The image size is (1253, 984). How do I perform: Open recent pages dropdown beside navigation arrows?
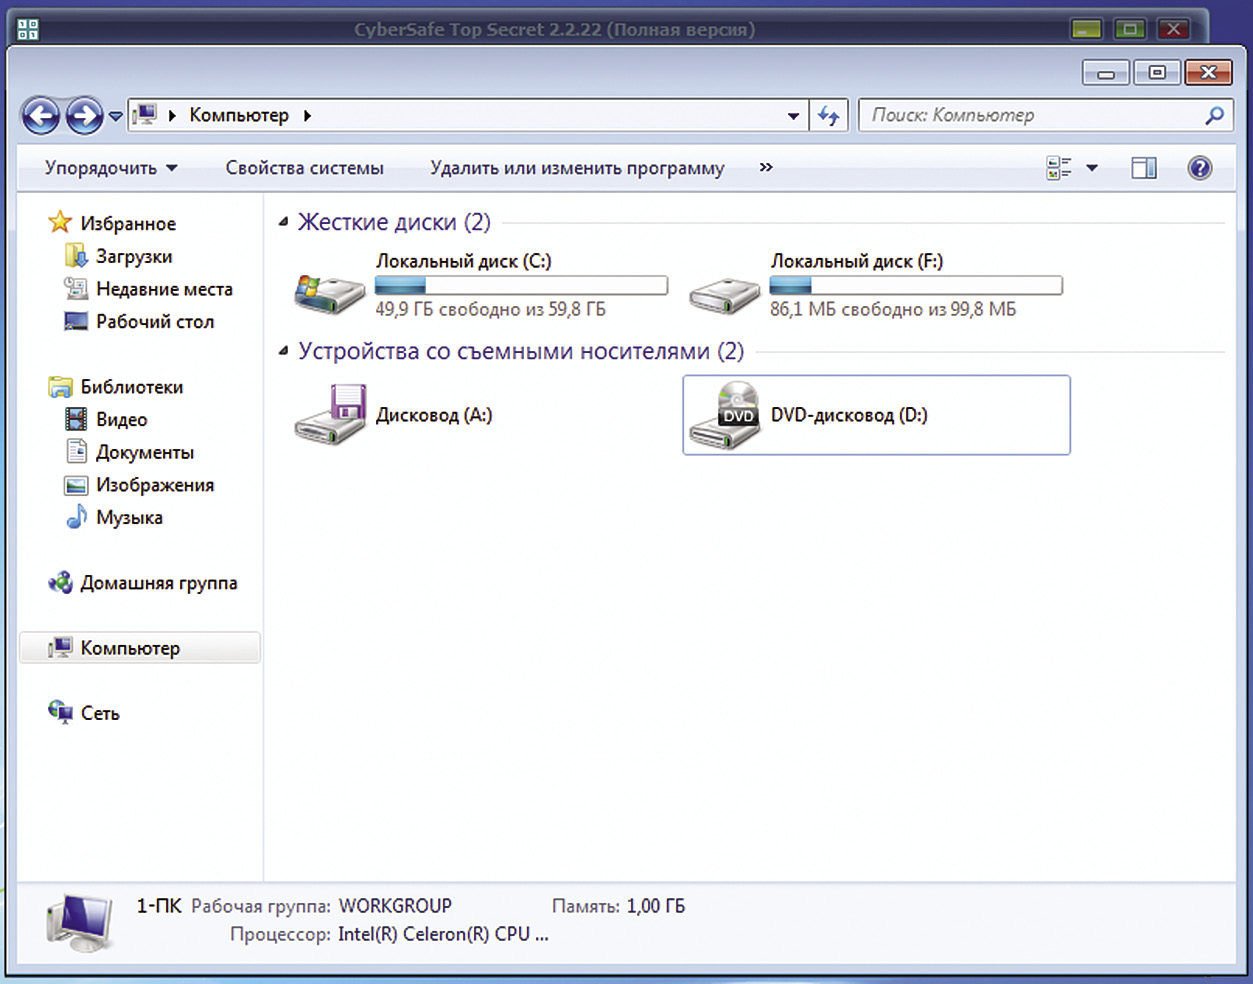tap(116, 116)
